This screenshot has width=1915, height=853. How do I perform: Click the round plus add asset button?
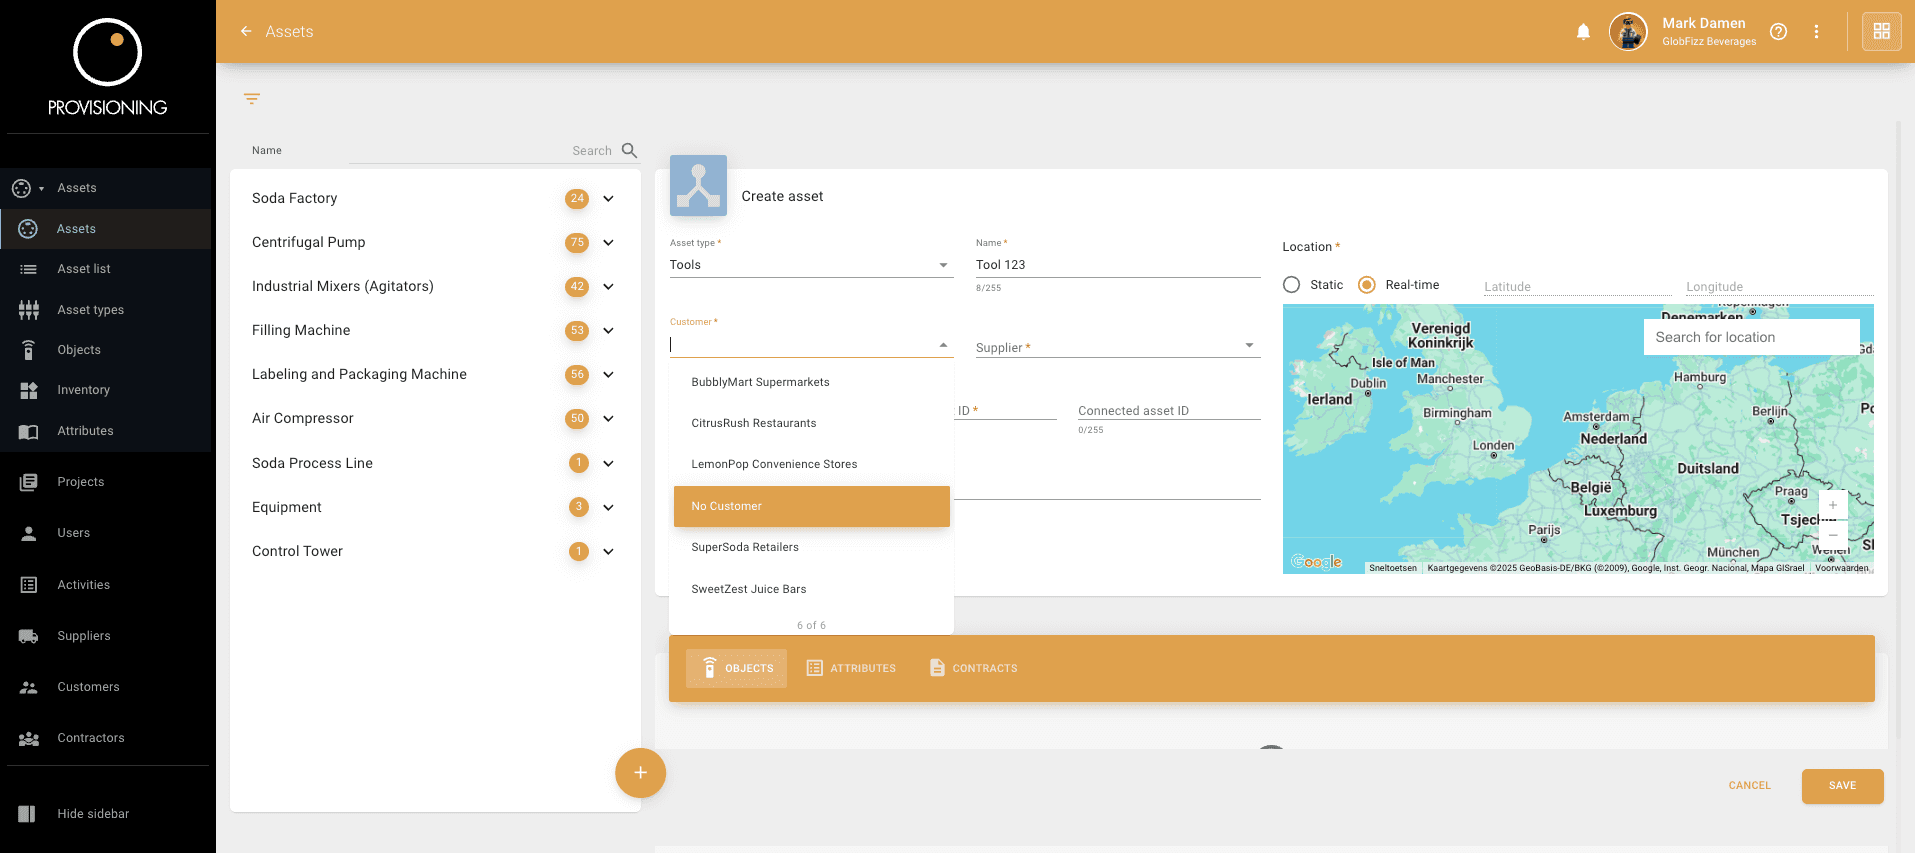coord(640,773)
